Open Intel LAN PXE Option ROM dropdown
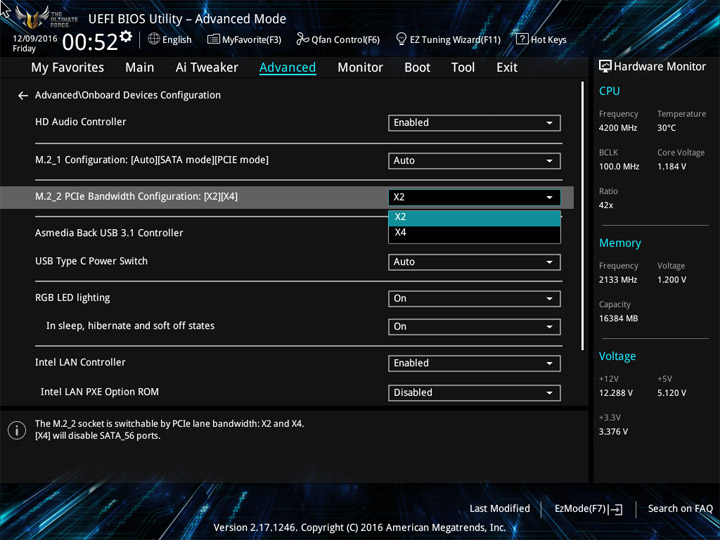 tap(474, 393)
